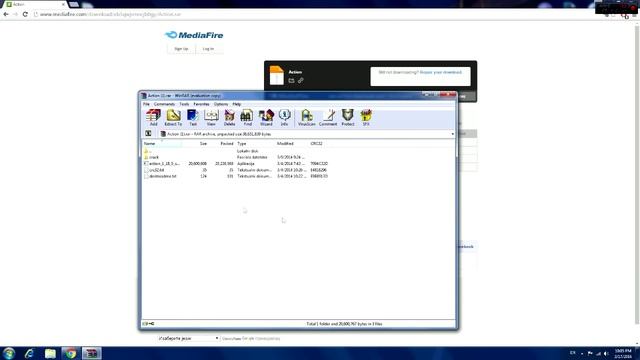Open Internet Explorer from the taskbar

(29, 353)
